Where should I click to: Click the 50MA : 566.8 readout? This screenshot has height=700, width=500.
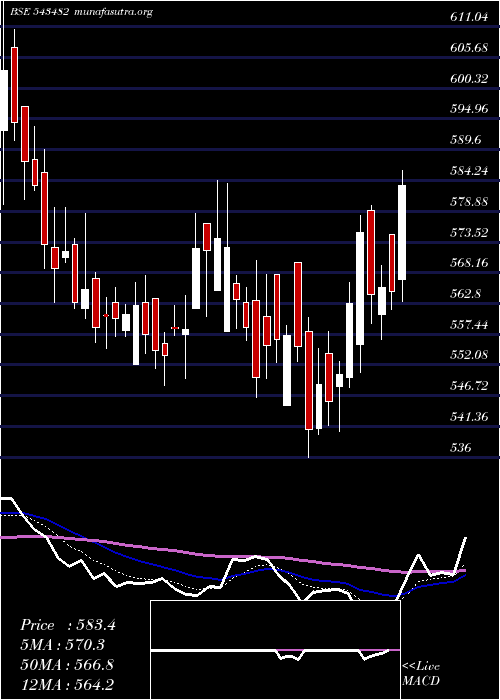click(x=67, y=665)
